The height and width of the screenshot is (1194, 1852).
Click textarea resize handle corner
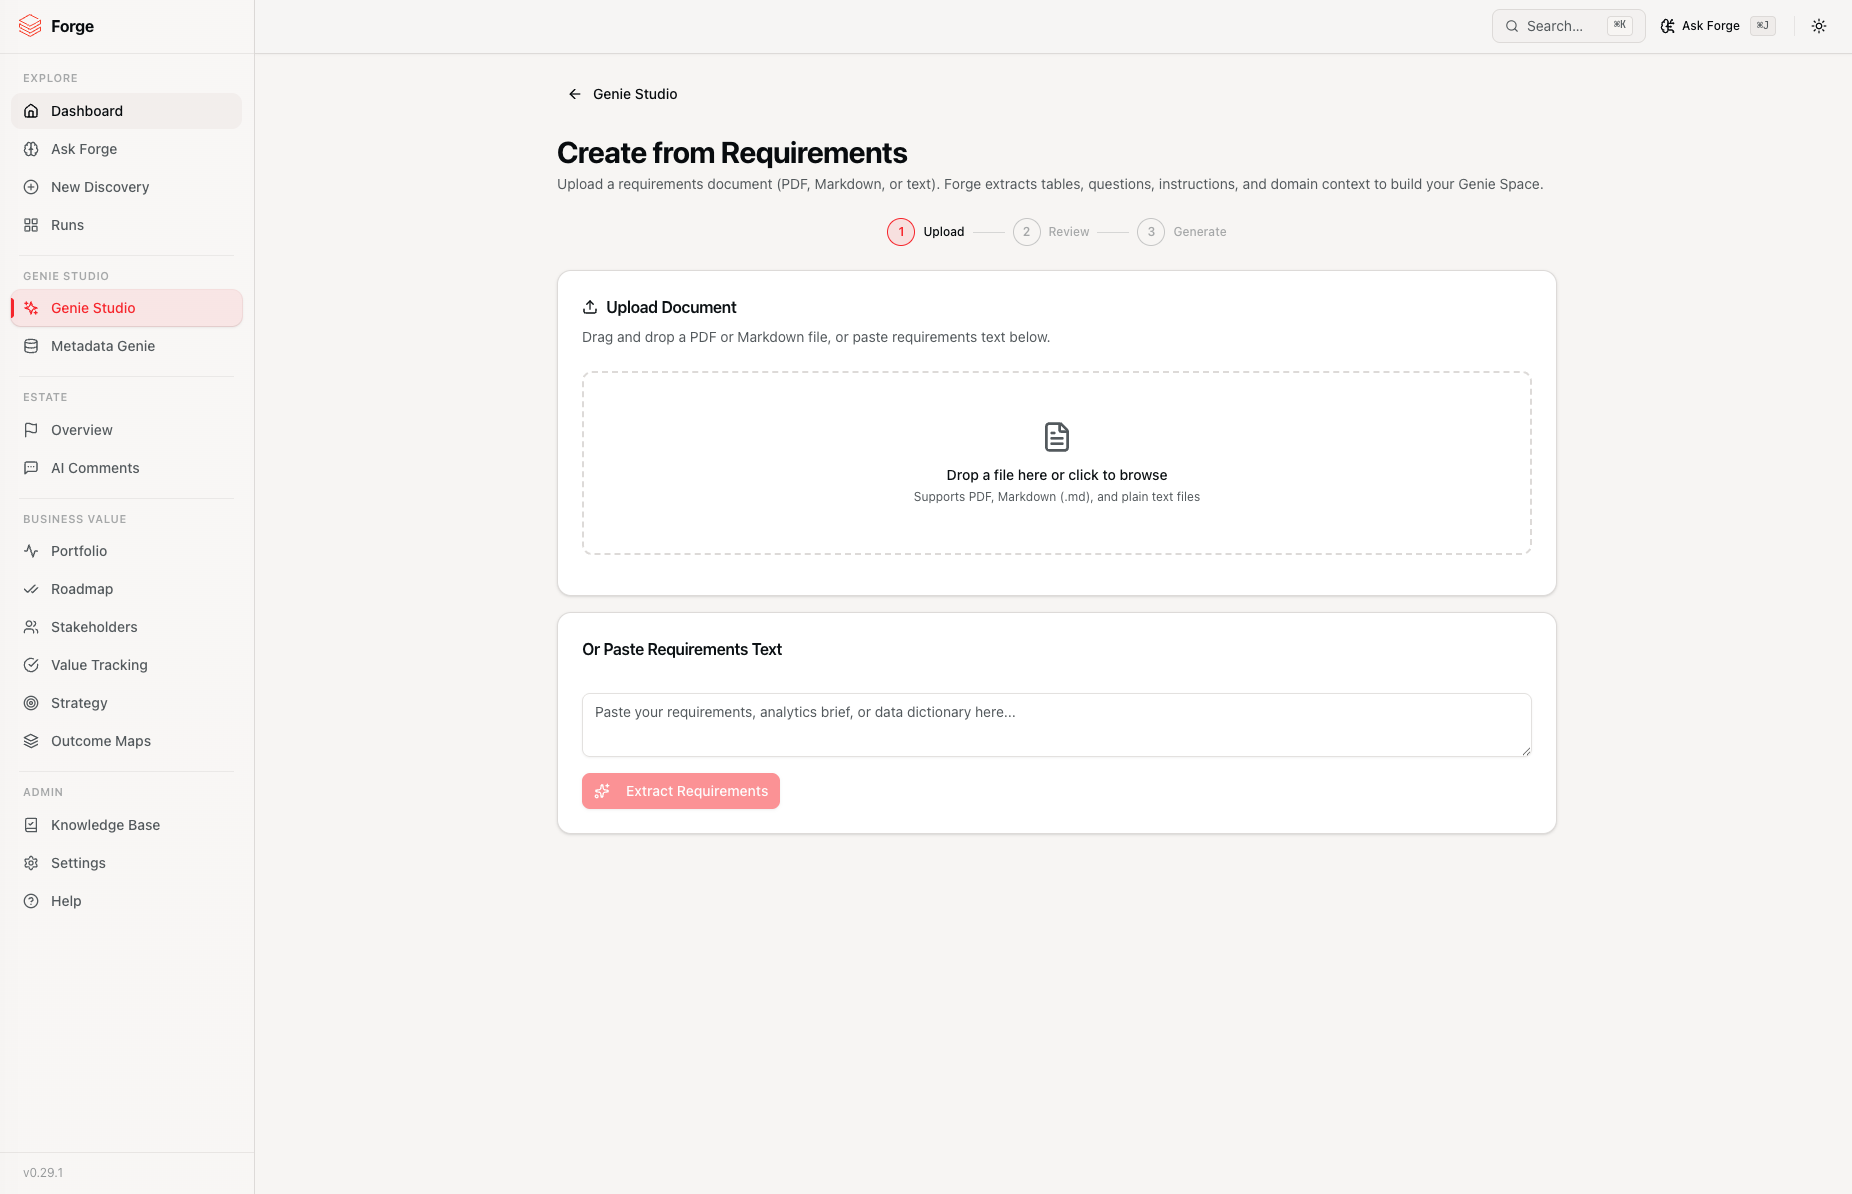click(x=1526, y=751)
